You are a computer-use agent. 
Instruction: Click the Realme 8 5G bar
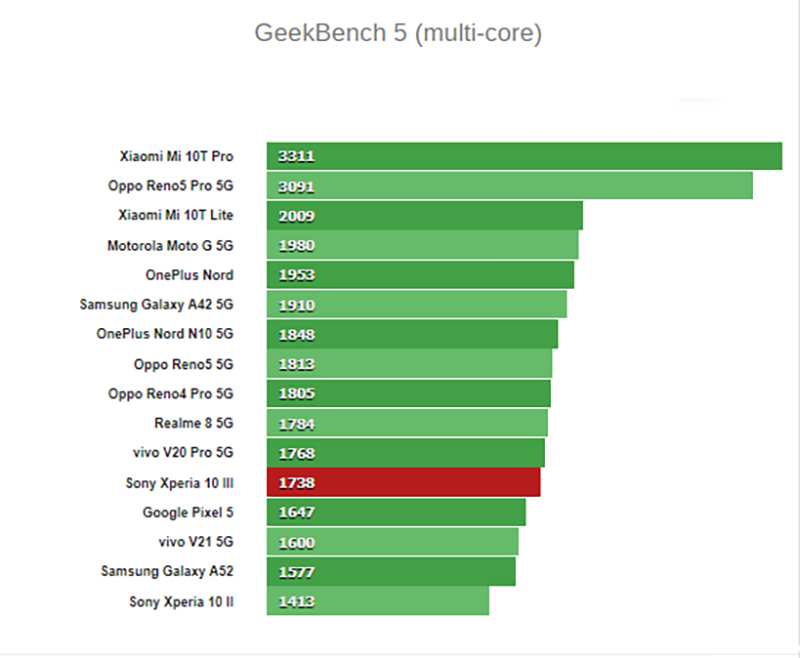tap(407, 423)
